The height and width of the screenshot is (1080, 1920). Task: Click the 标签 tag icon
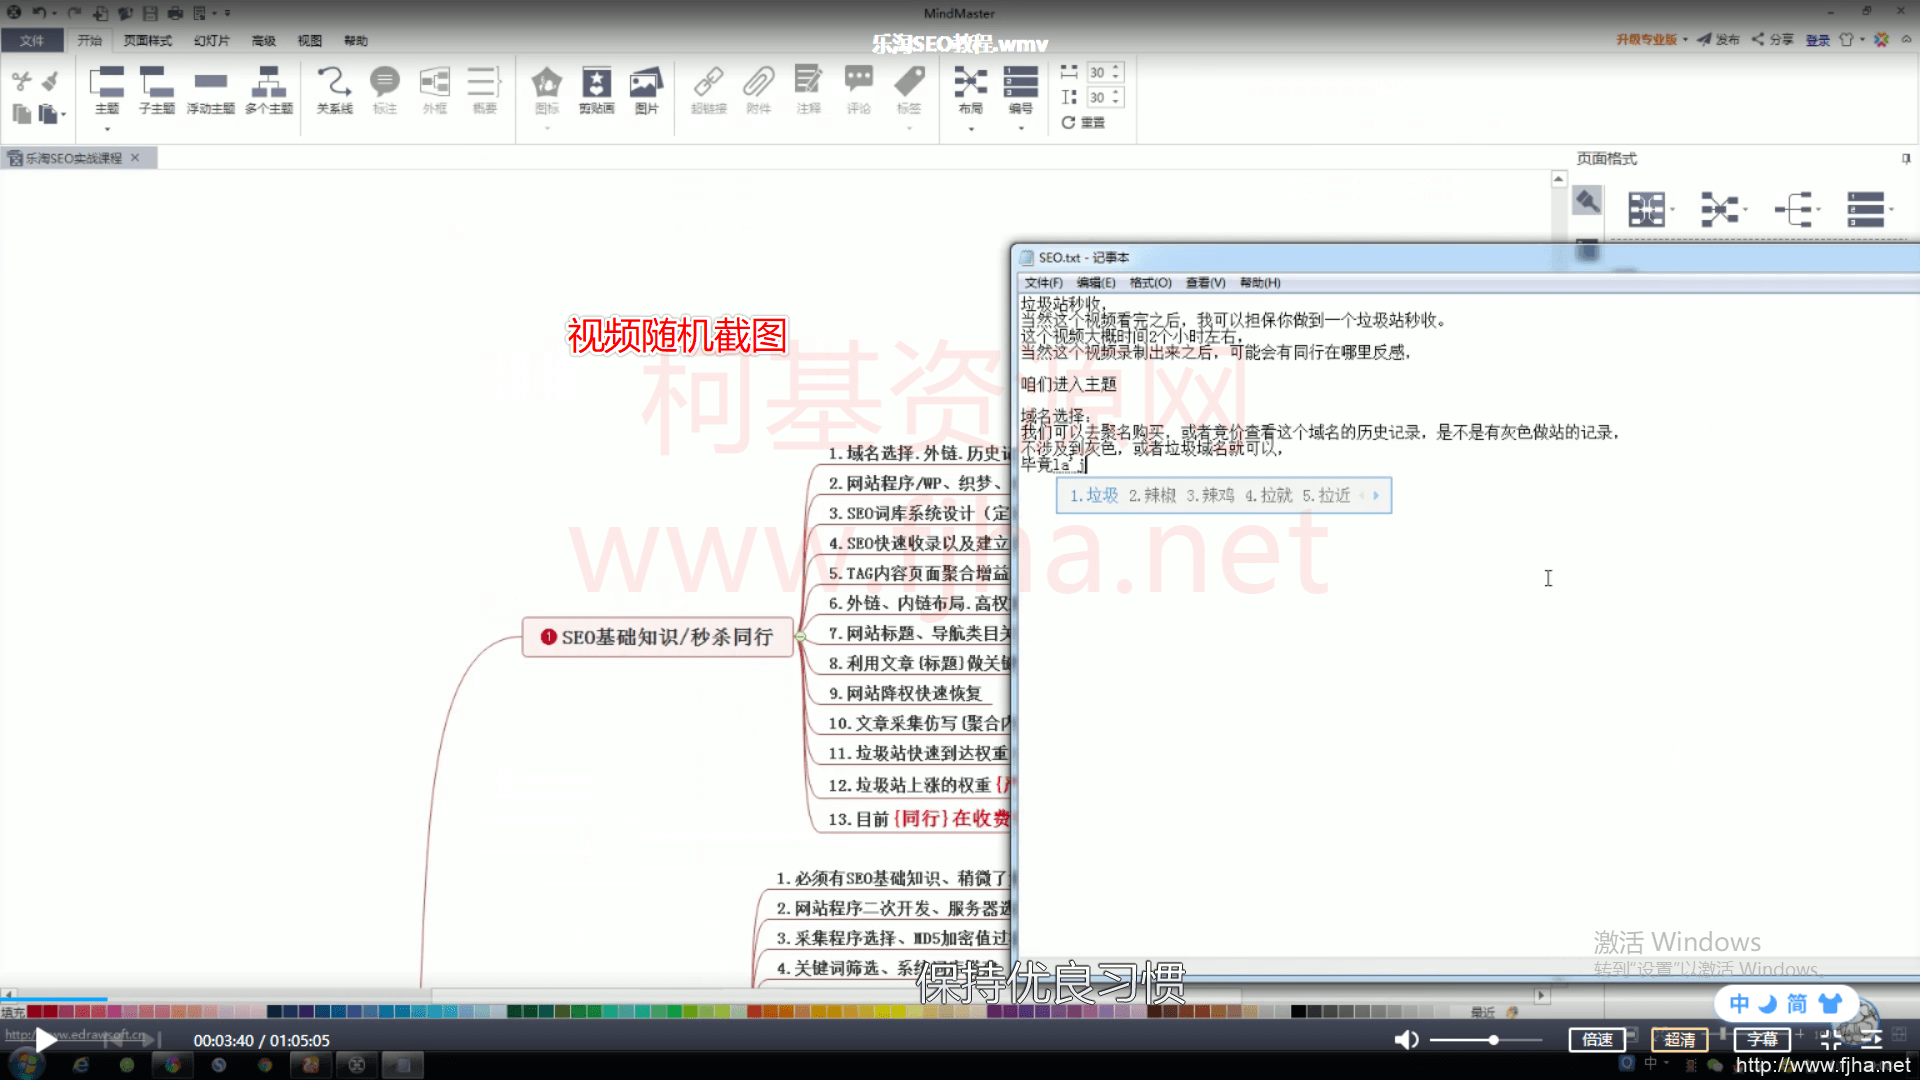909,82
